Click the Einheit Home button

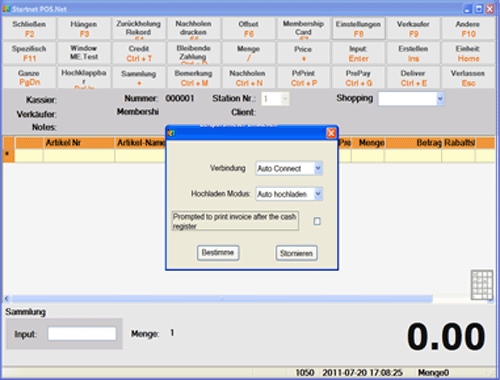(x=468, y=53)
